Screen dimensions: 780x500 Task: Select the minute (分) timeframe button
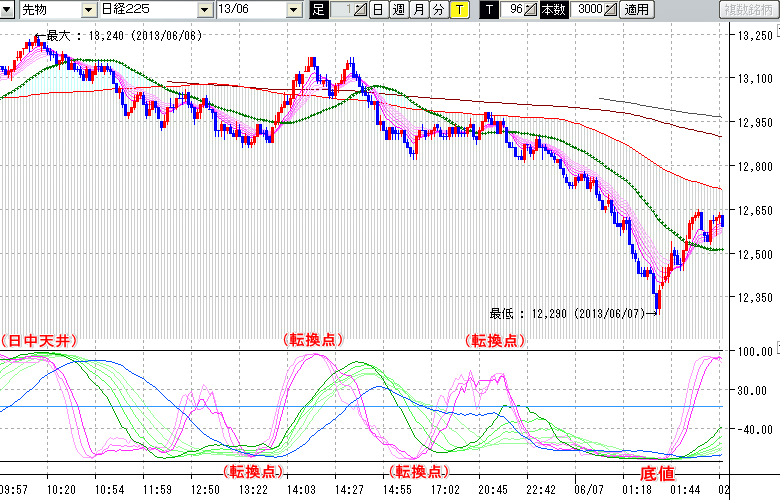click(x=438, y=10)
